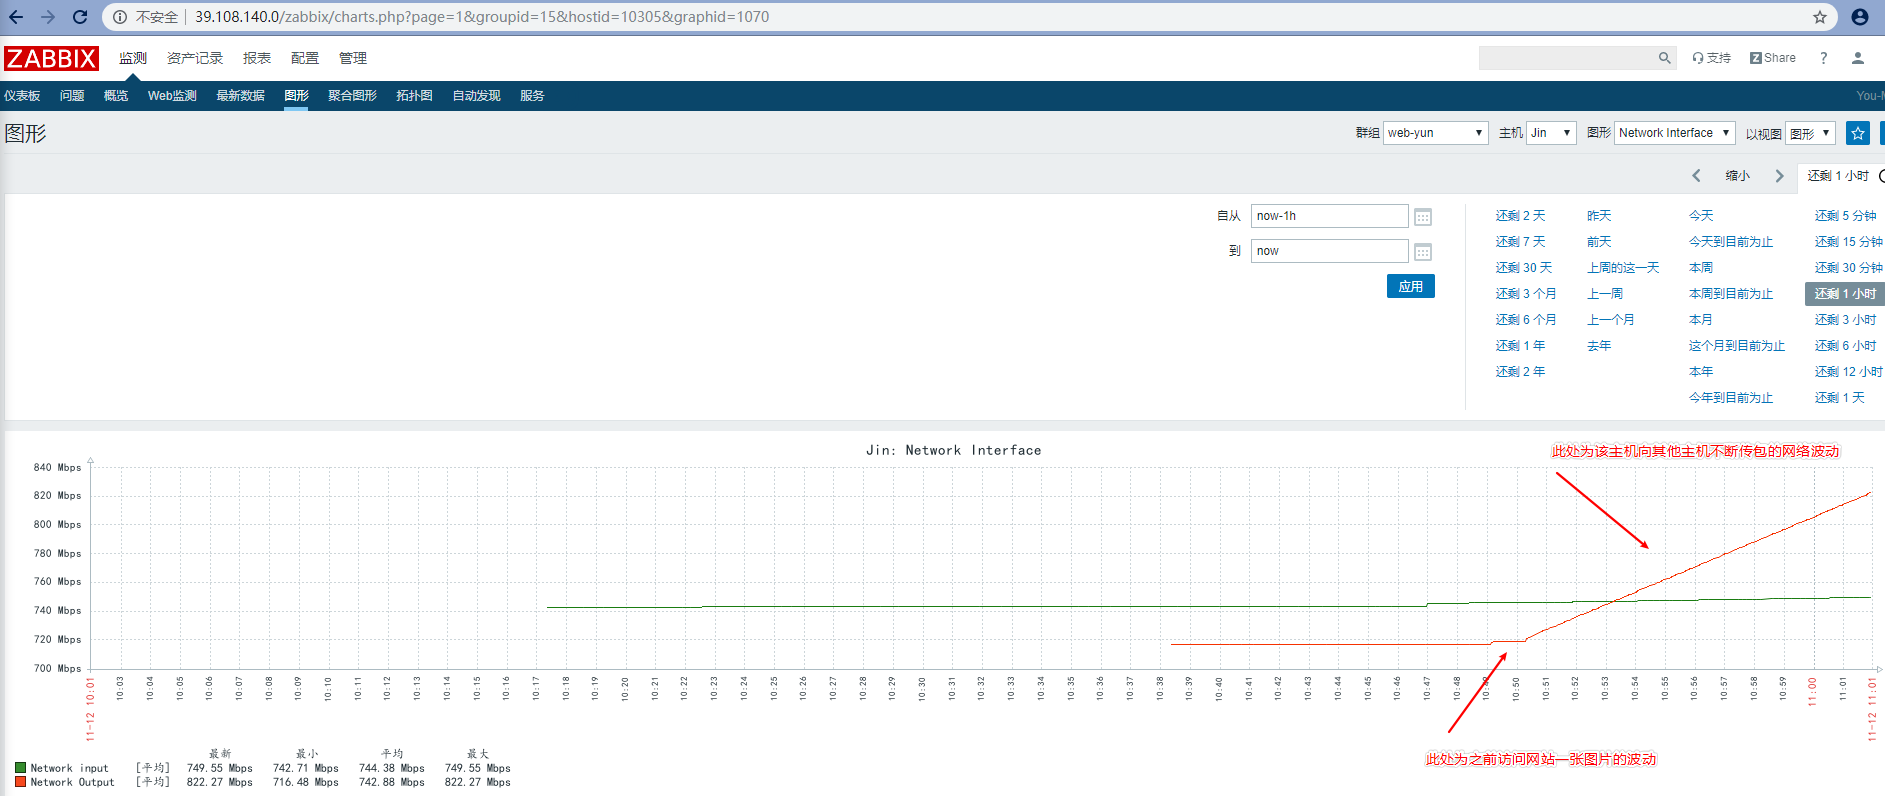Reload the page in browser
The width and height of the screenshot is (1885, 796).
pyautogui.click(x=80, y=17)
